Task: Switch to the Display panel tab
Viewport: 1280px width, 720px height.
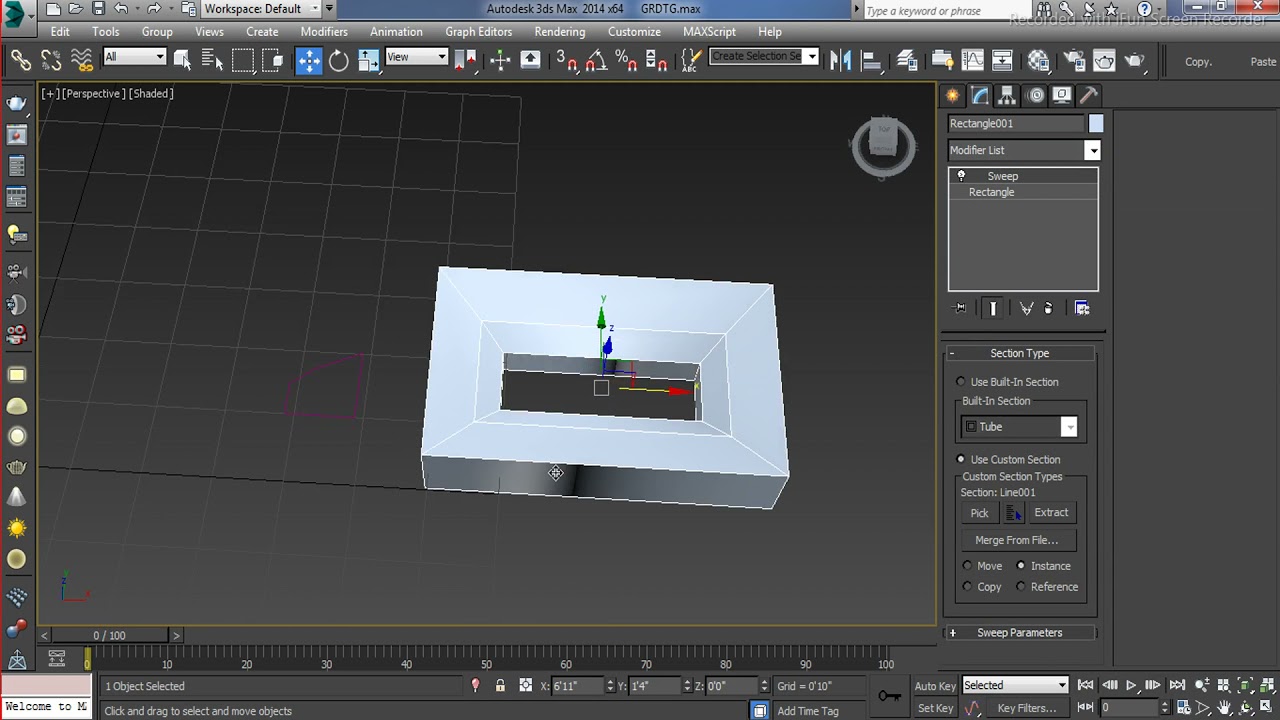Action: [1062, 95]
